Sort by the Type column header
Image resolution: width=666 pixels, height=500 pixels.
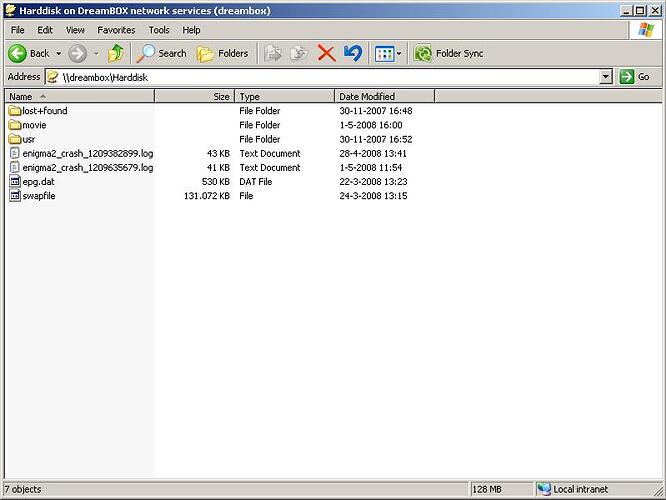pyautogui.click(x=285, y=96)
